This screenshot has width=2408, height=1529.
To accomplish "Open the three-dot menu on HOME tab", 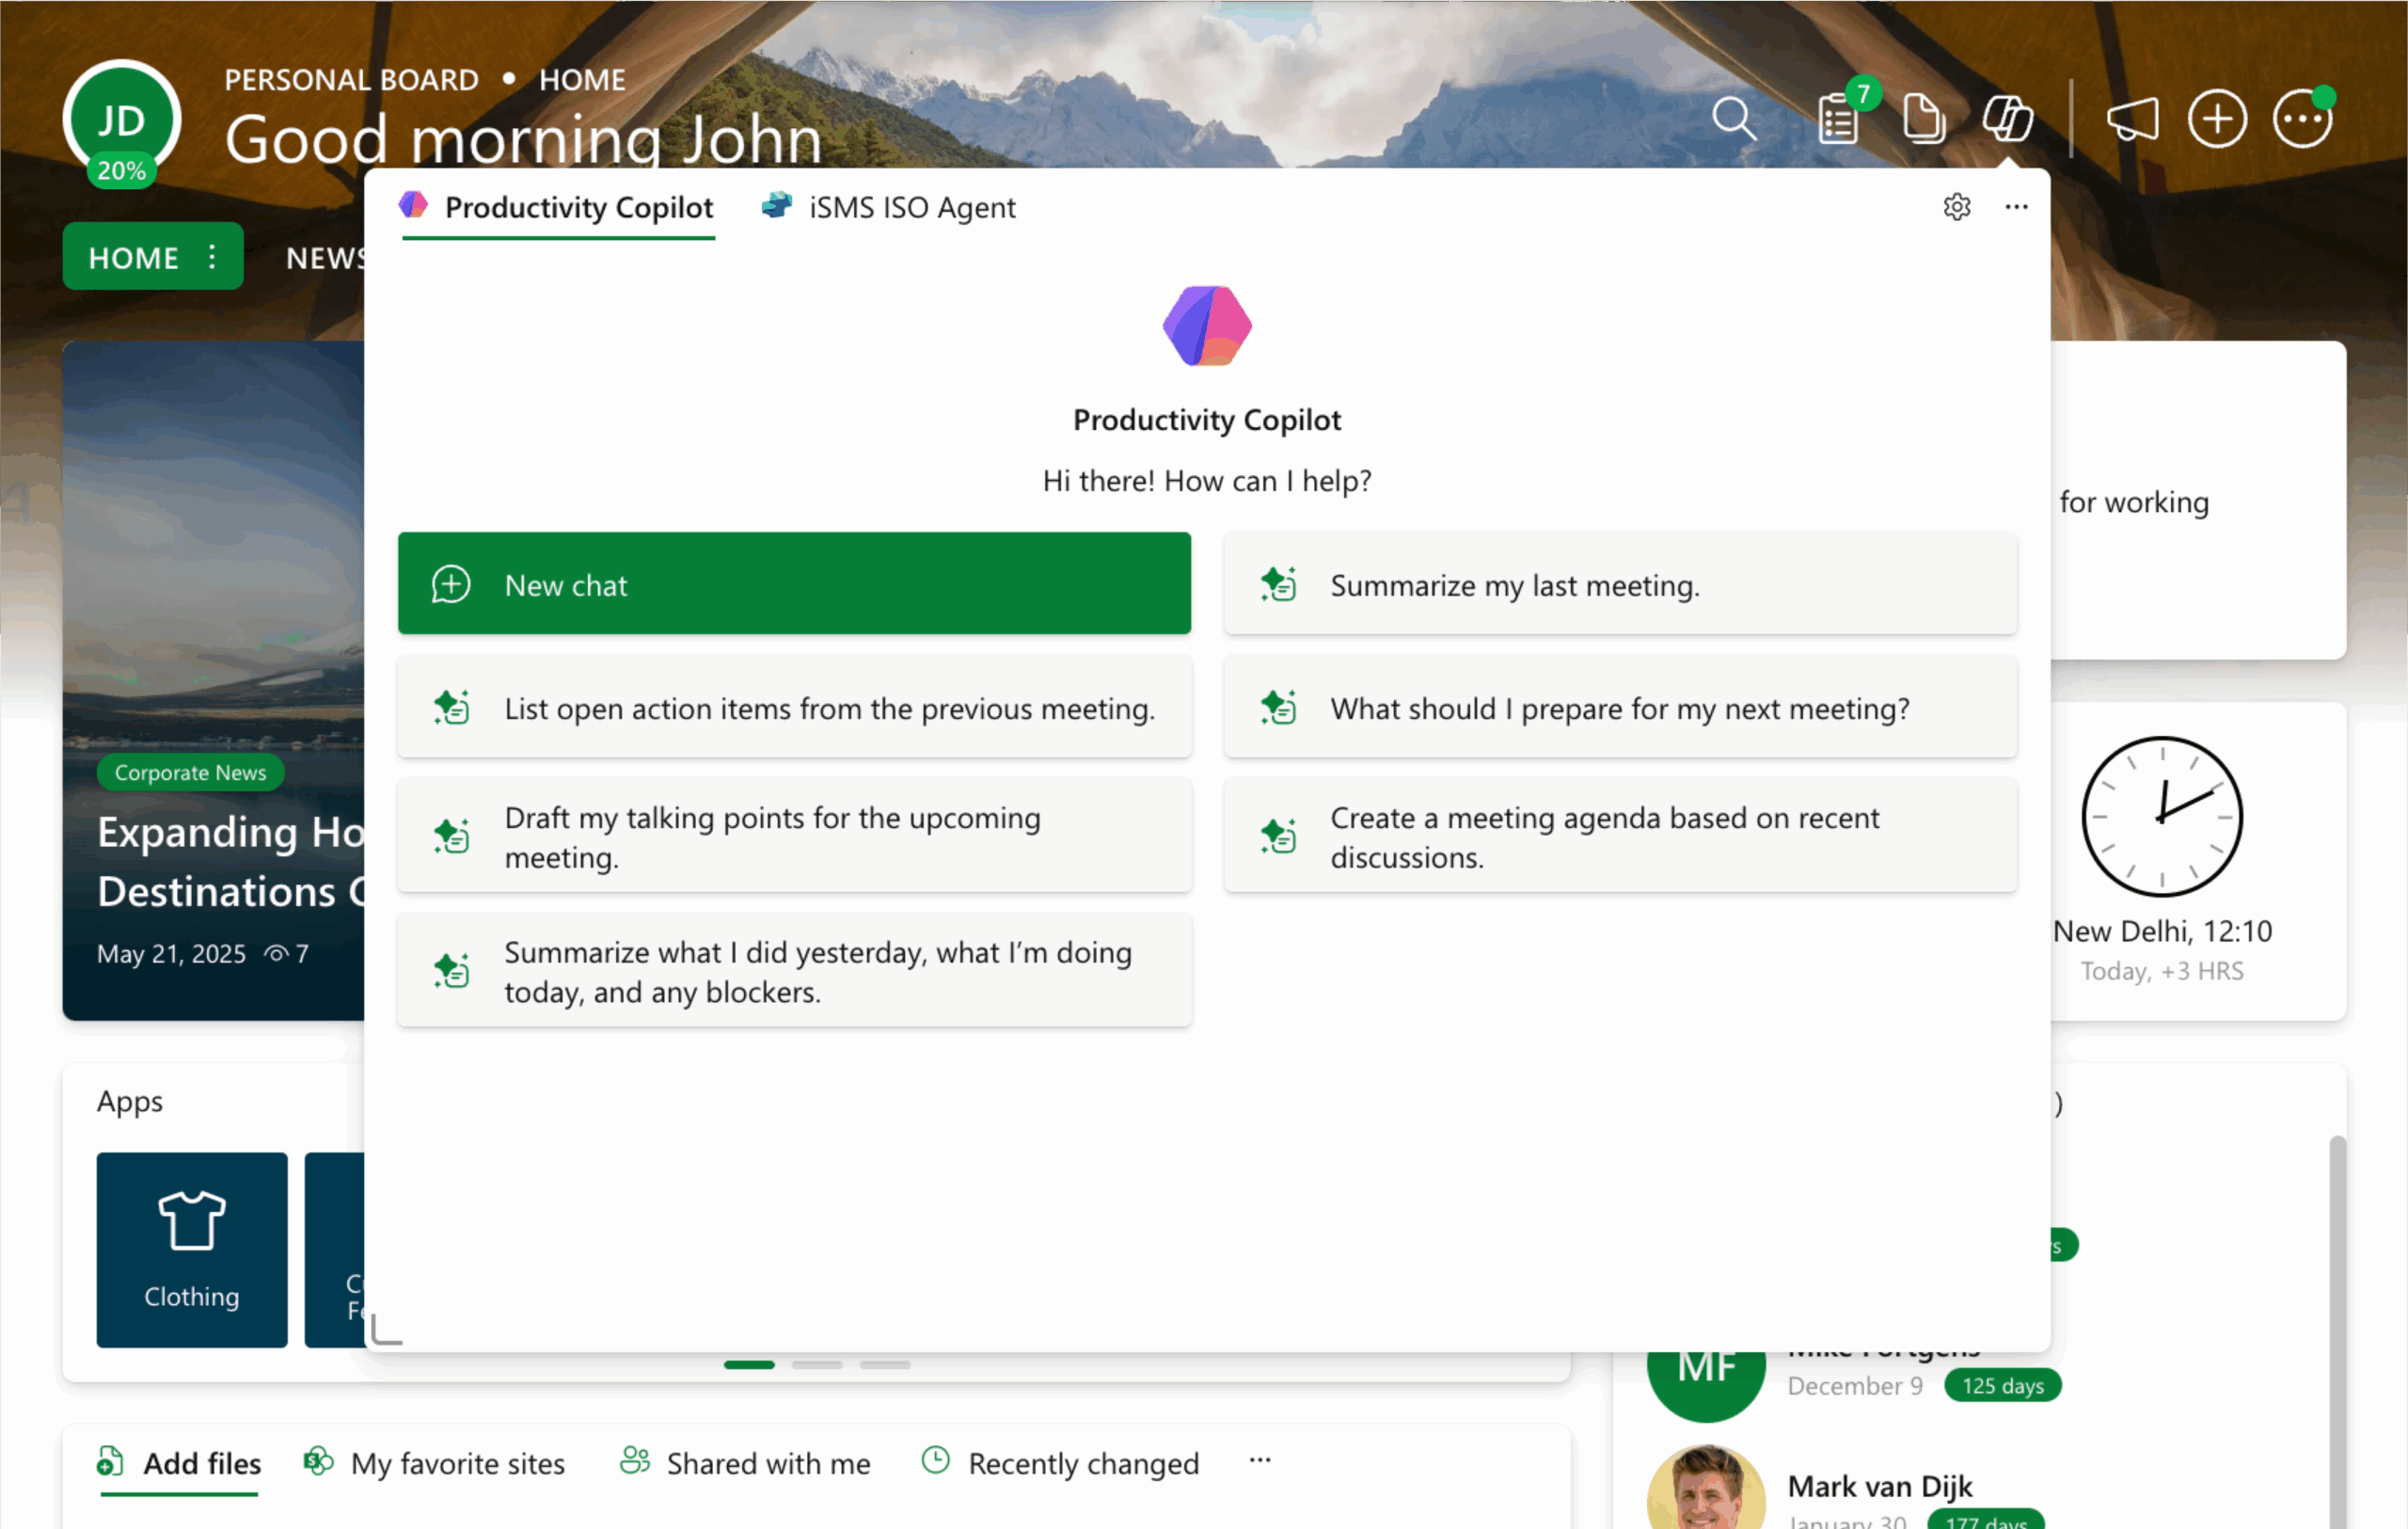I will point(212,257).
